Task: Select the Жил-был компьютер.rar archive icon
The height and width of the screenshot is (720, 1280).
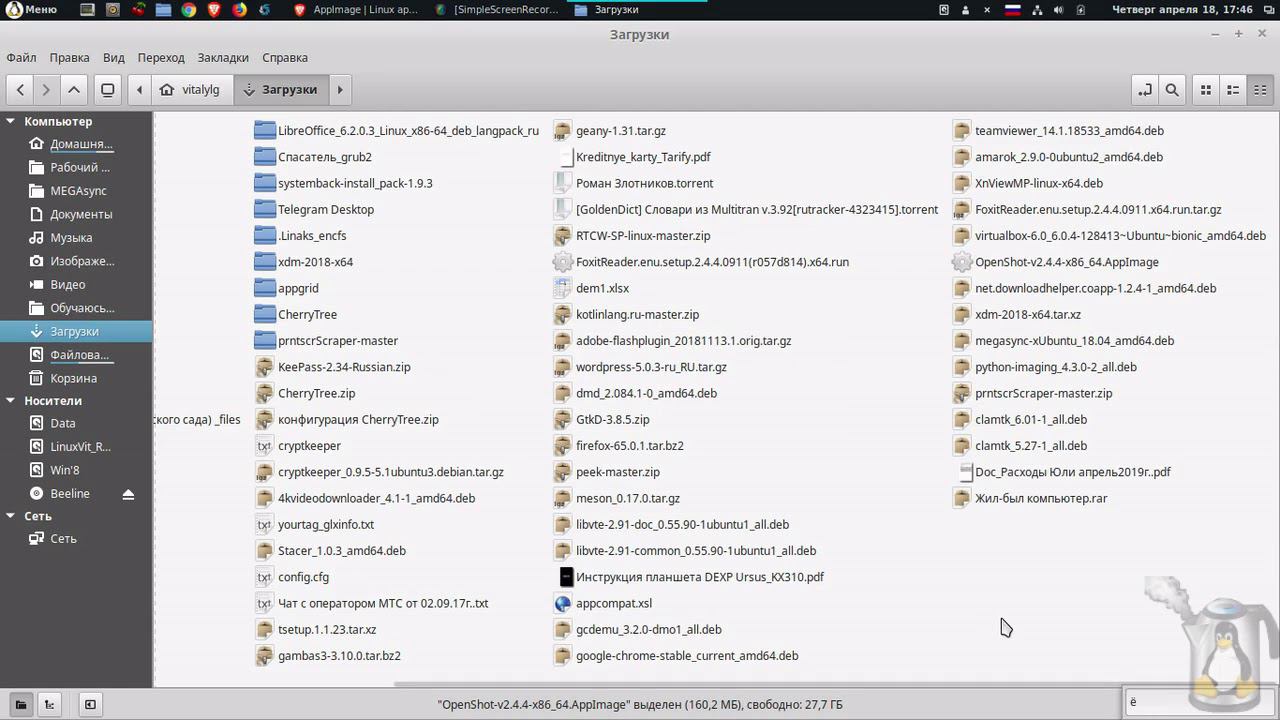Action: point(961,498)
